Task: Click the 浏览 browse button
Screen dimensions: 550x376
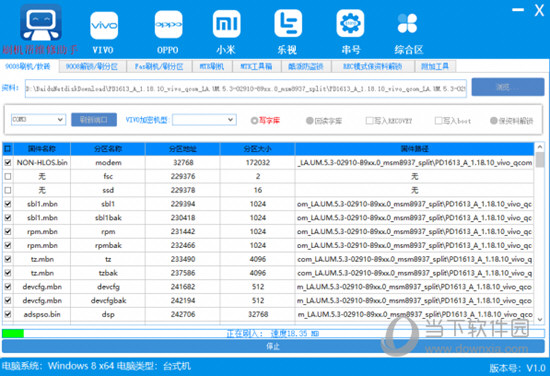Action: [x=508, y=87]
